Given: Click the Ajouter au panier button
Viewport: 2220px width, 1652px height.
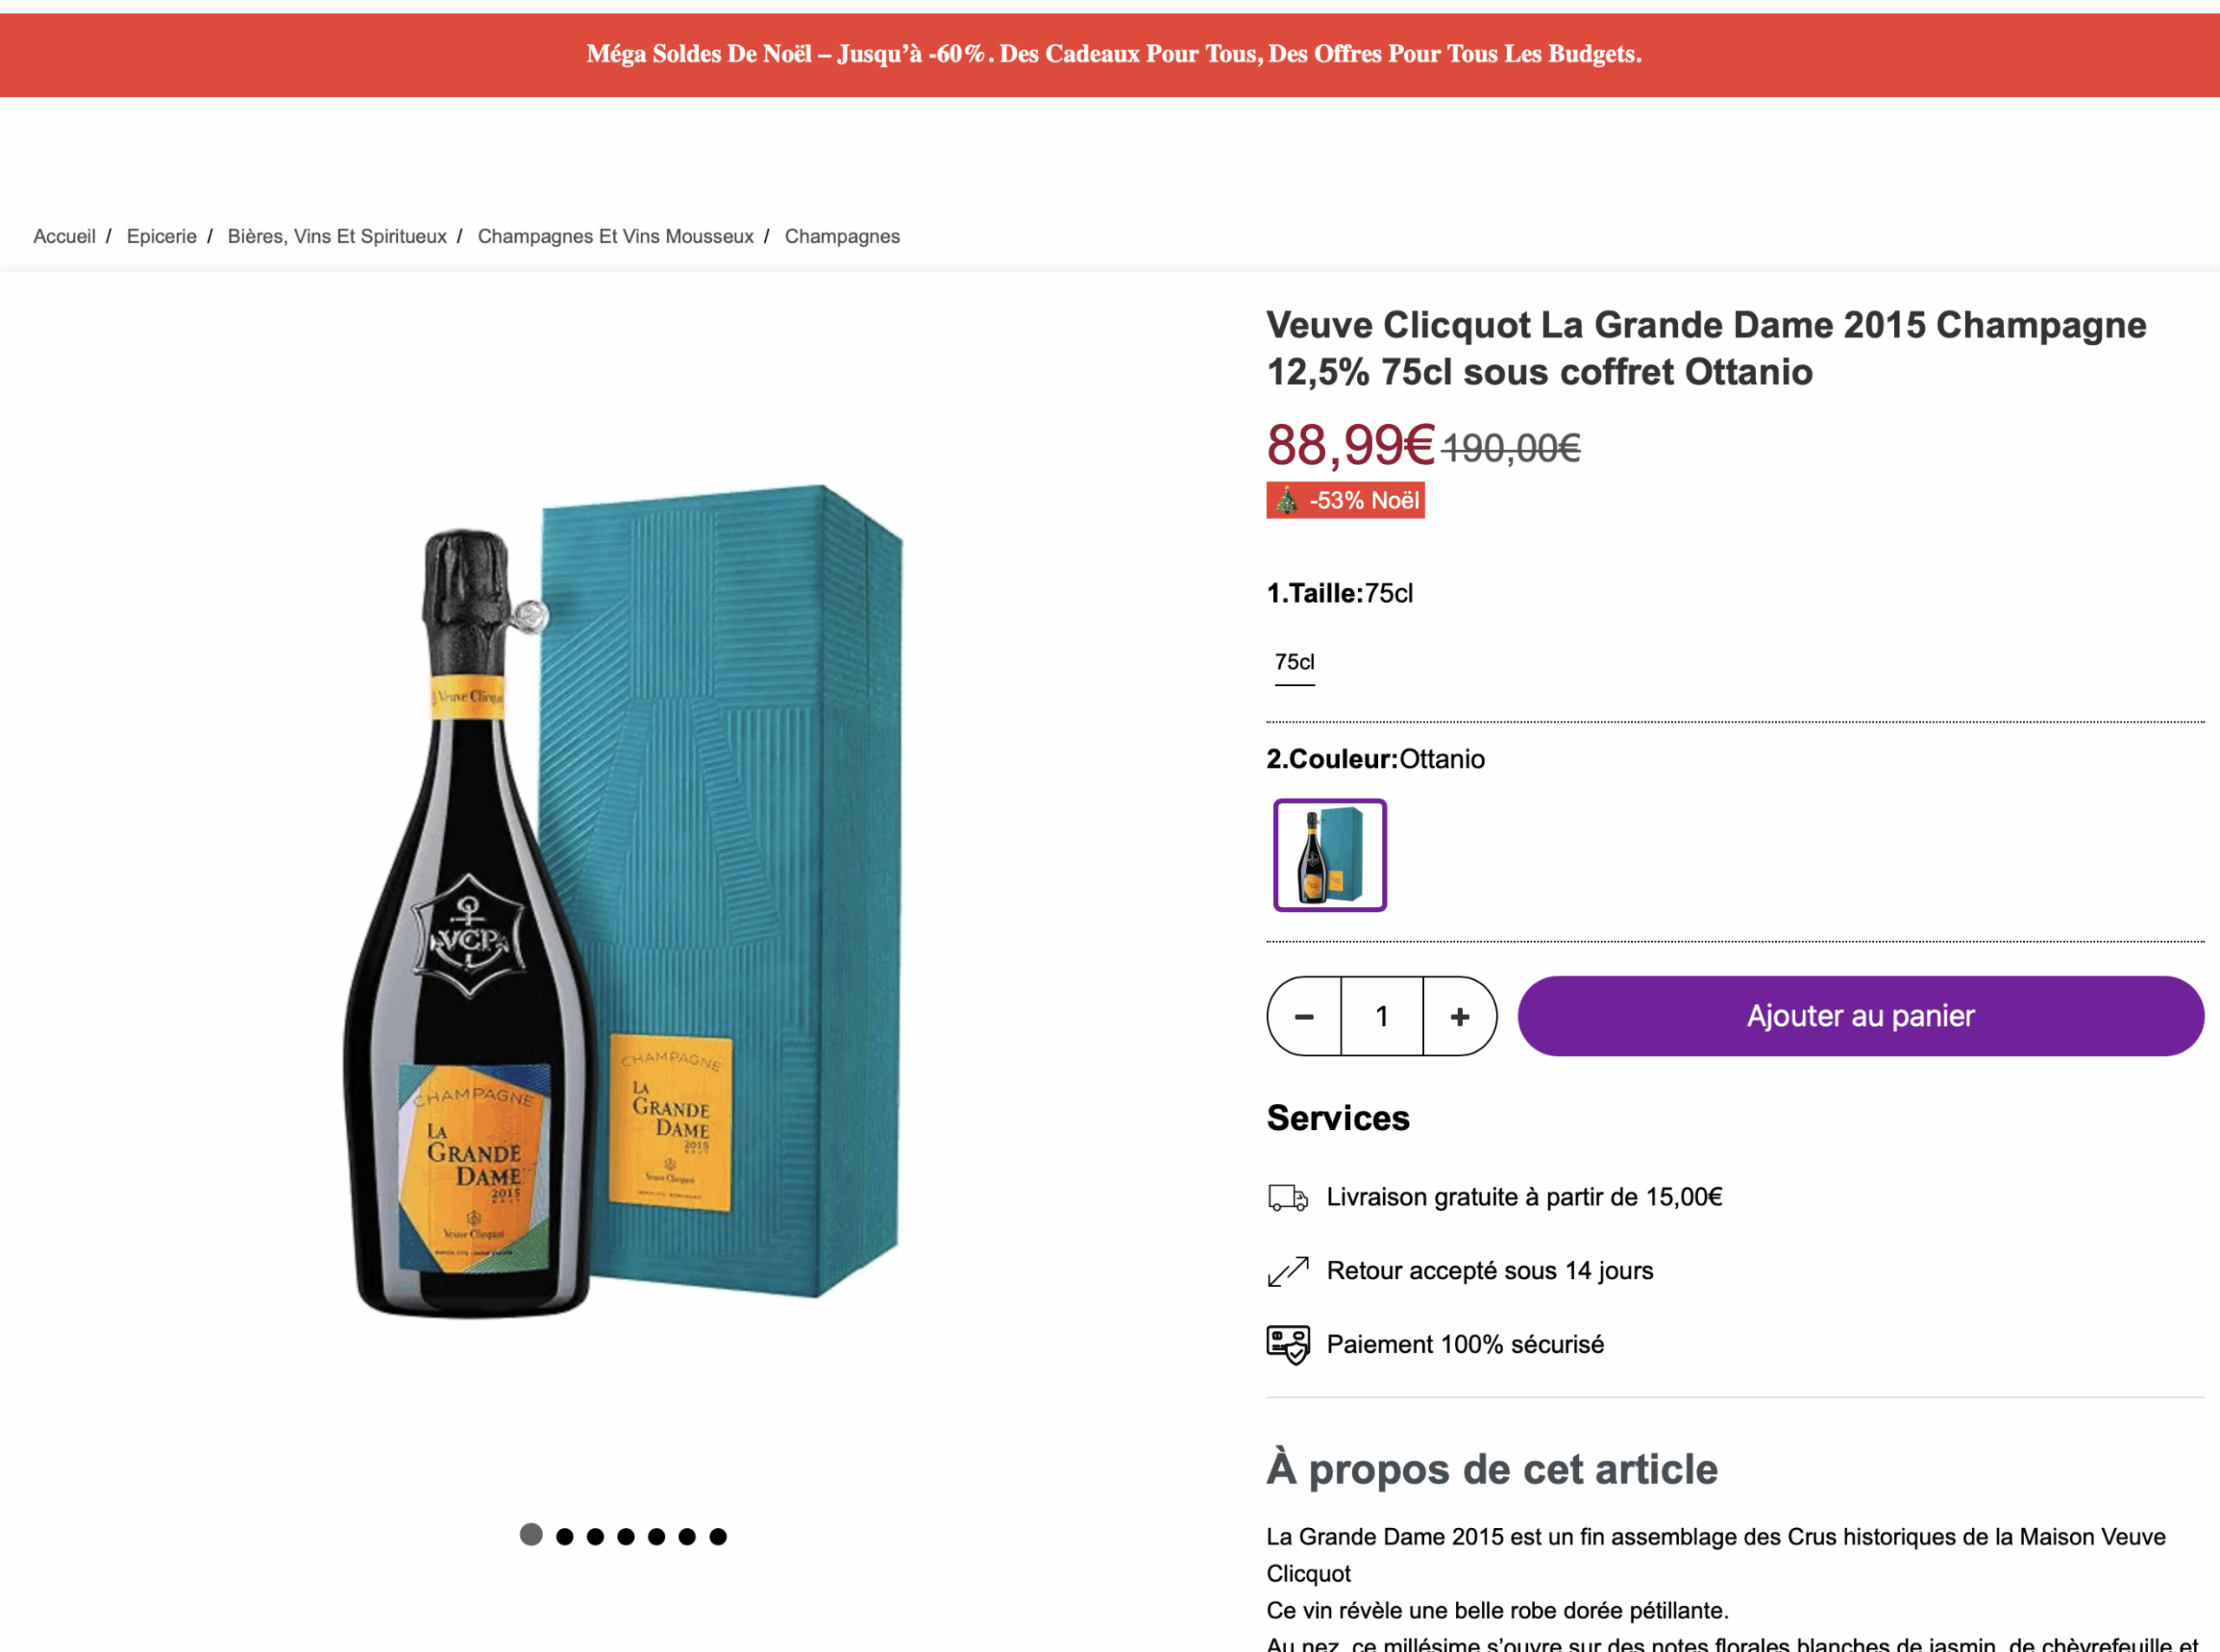Looking at the screenshot, I should tap(1860, 1016).
